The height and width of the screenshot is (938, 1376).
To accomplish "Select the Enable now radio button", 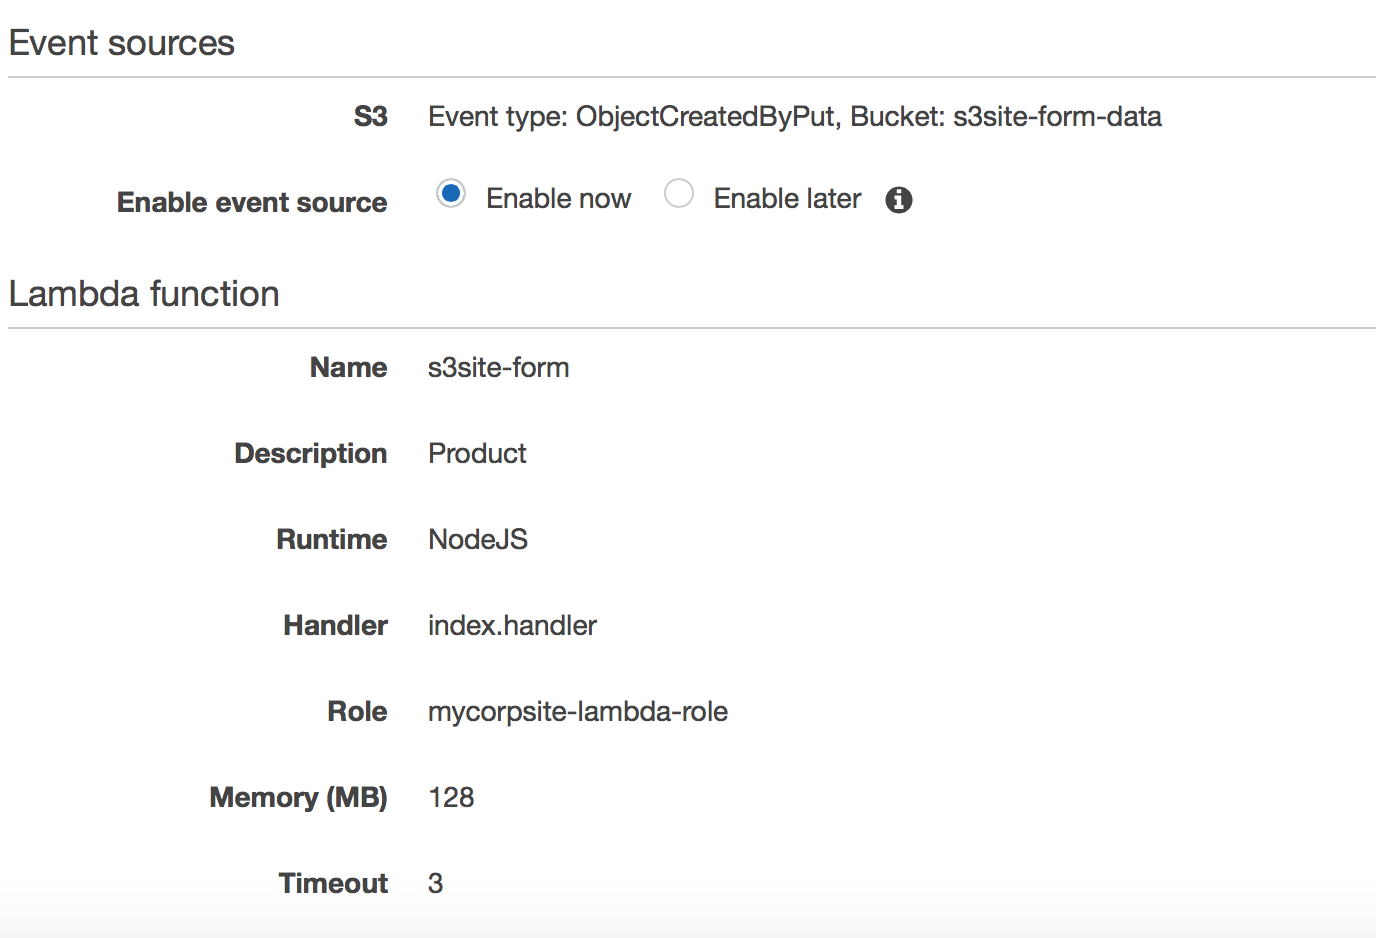I will pos(451,193).
